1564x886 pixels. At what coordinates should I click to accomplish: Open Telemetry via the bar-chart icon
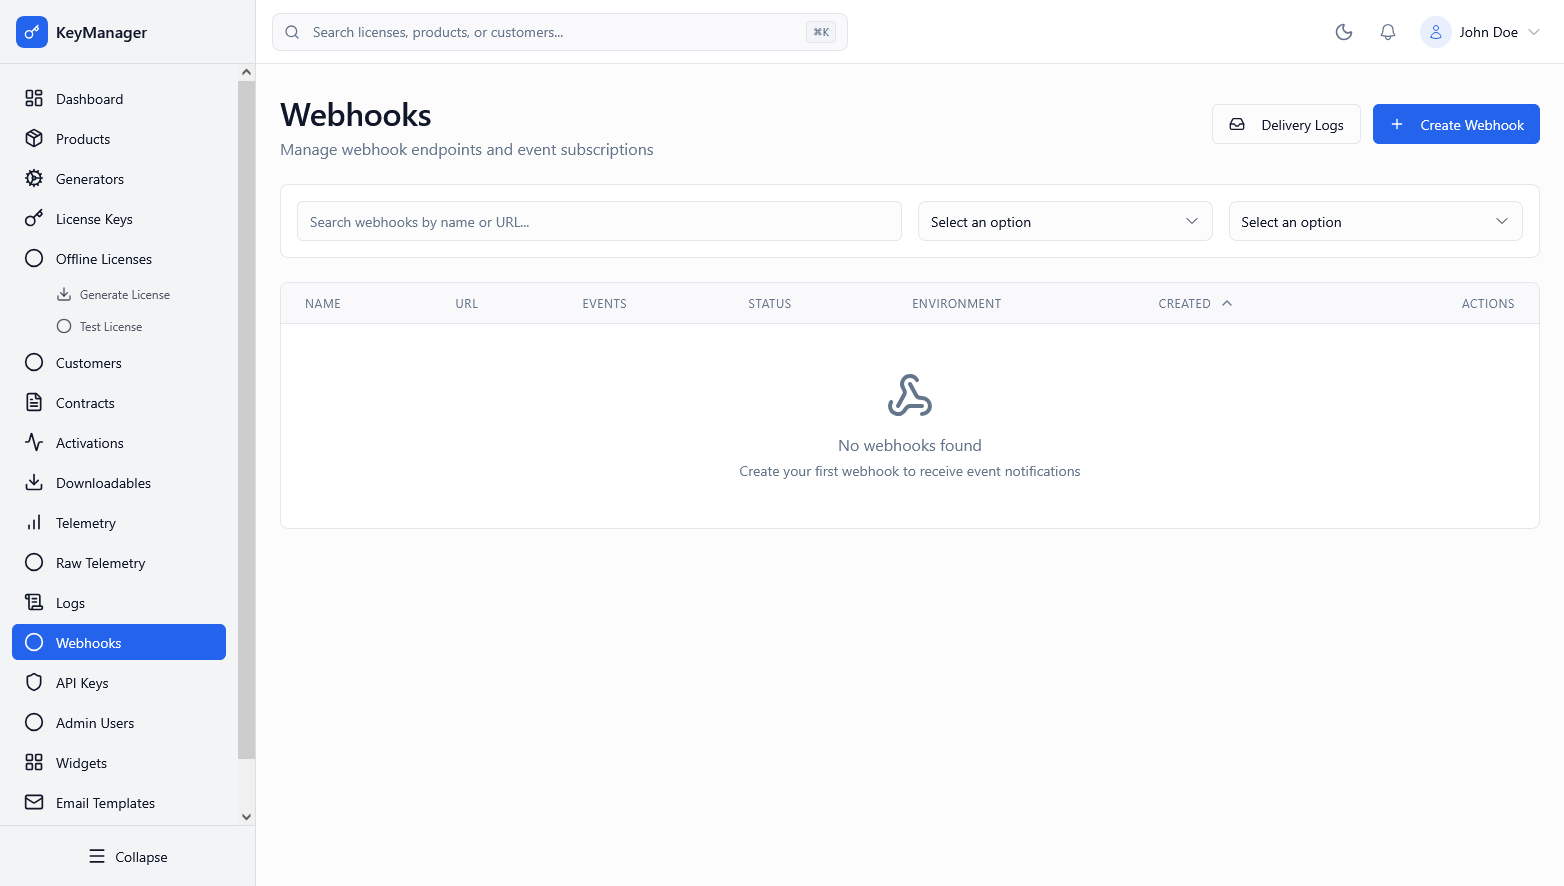coord(33,522)
